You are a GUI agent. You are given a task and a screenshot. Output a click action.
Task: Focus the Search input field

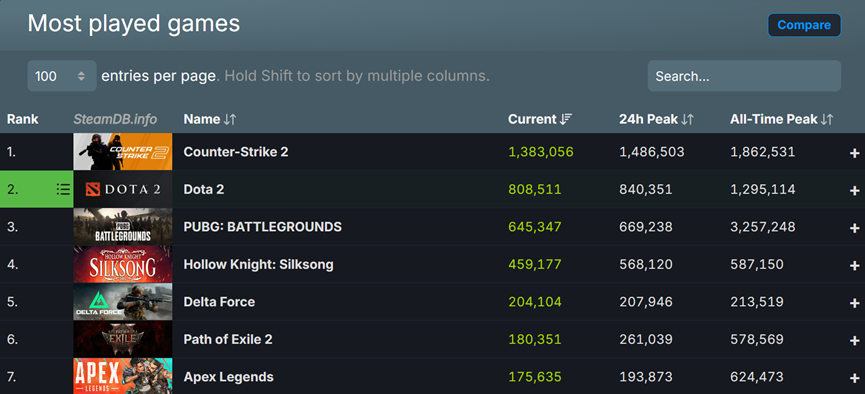[744, 76]
